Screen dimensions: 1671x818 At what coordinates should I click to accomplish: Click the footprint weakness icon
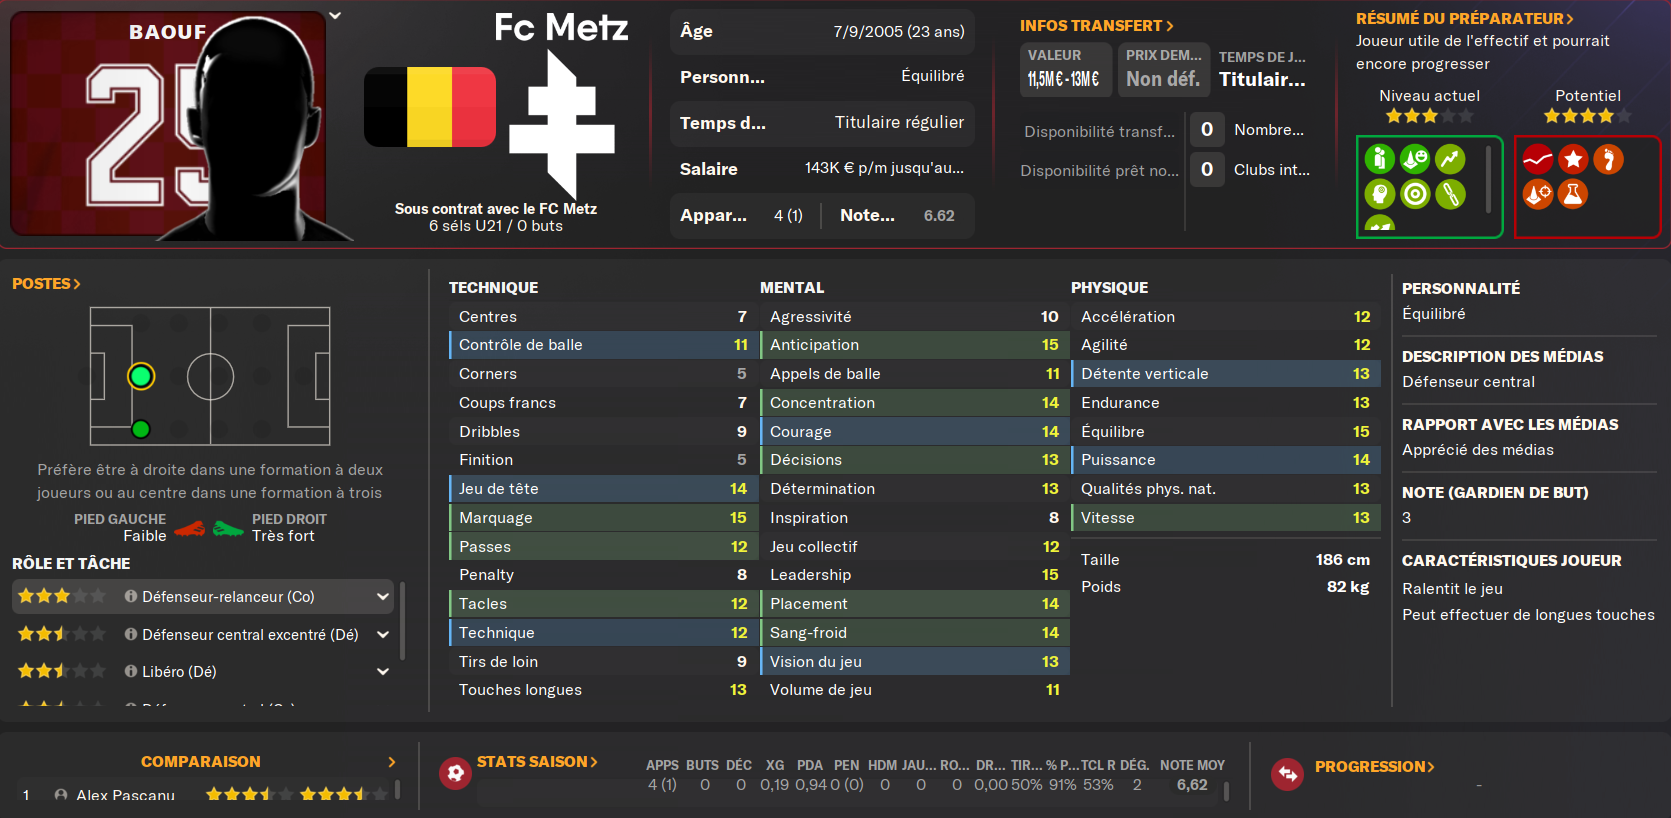[x=1608, y=159]
